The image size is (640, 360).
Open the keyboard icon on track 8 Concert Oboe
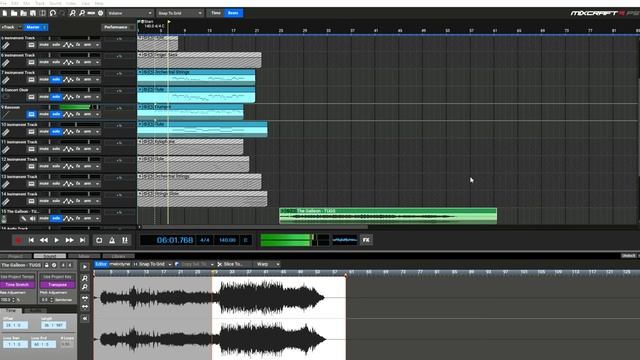[31, 97]
